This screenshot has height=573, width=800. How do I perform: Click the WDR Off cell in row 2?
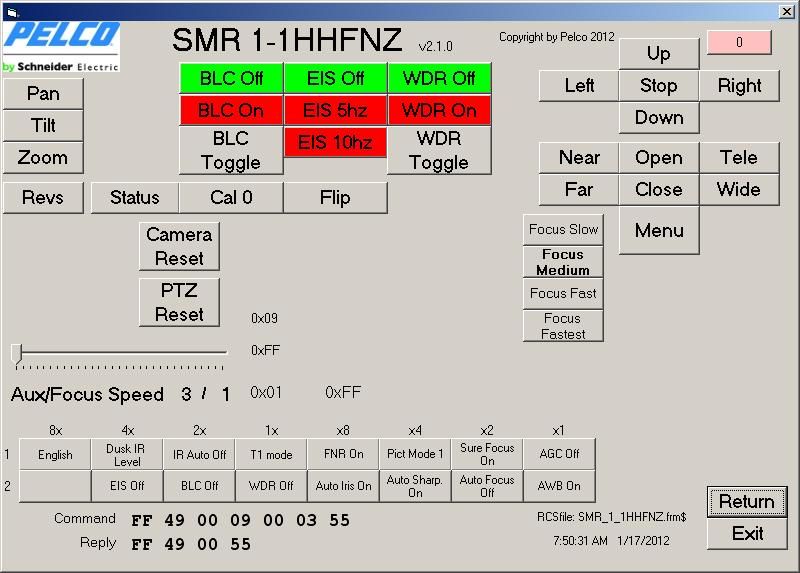pos(271,486)
